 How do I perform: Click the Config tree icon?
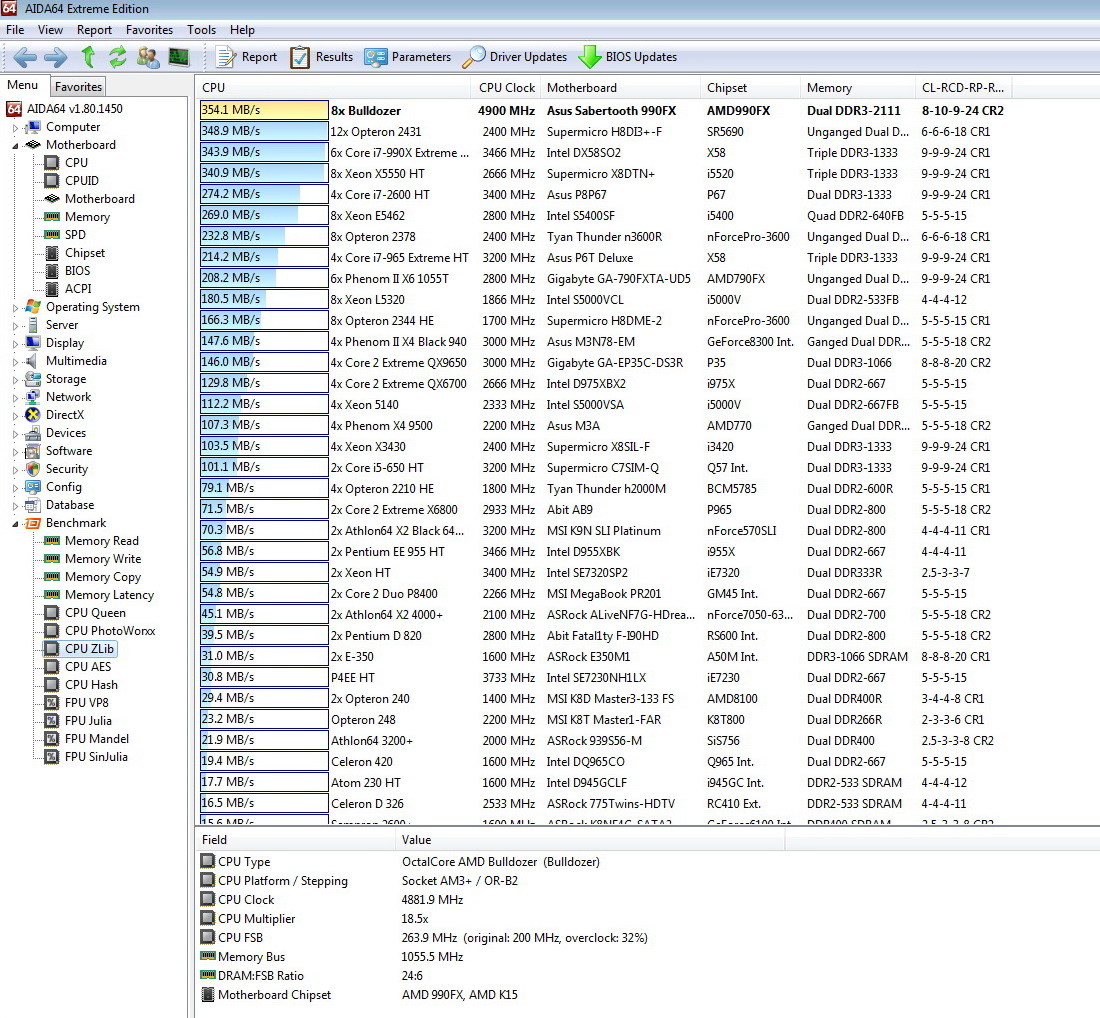coord(33,487)
